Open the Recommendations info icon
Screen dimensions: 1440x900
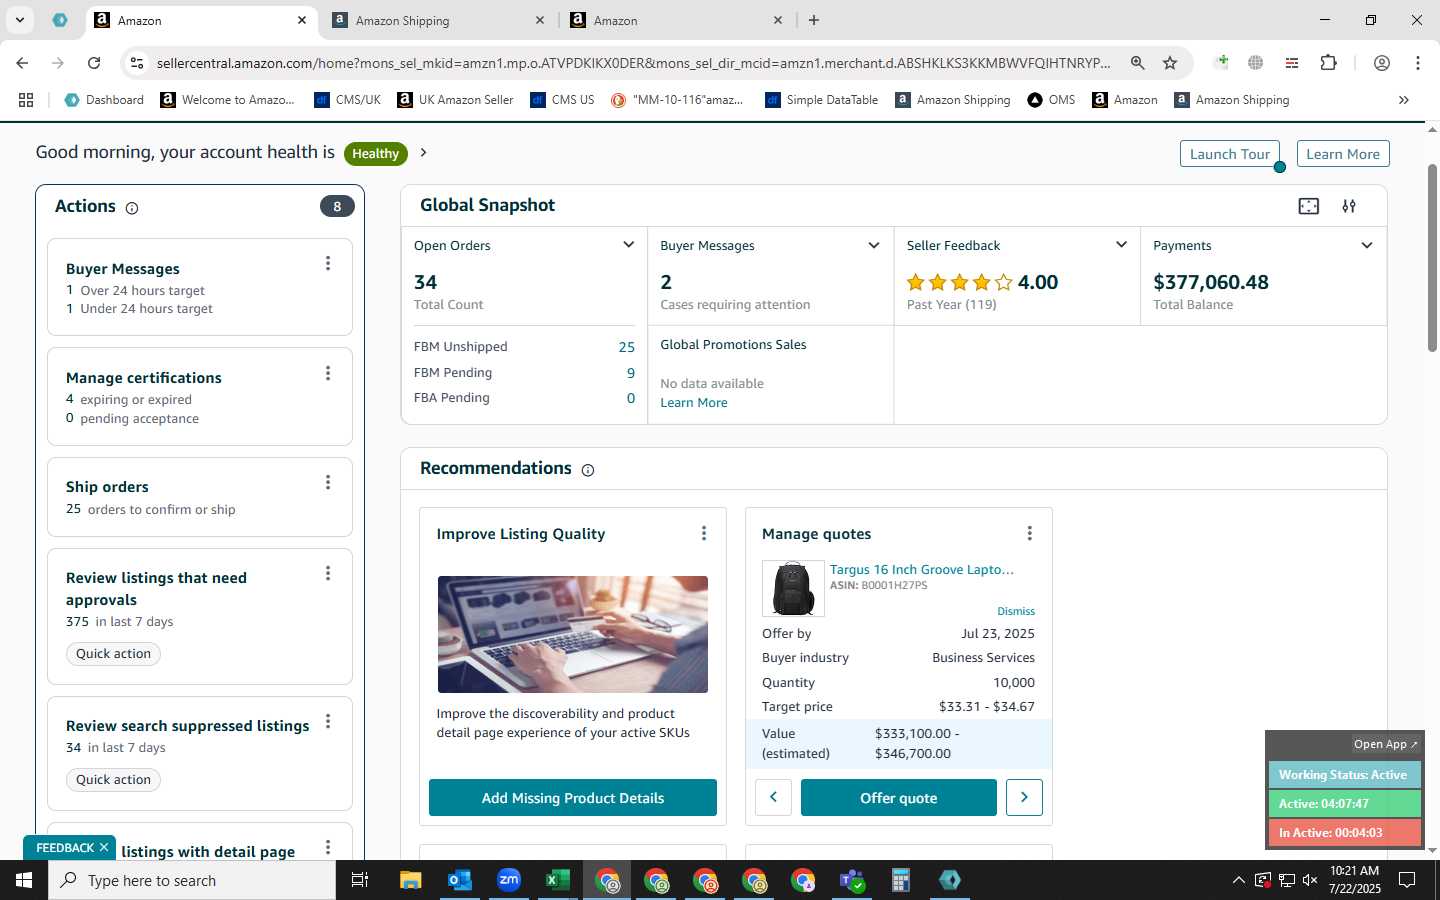tap(588, 470)
